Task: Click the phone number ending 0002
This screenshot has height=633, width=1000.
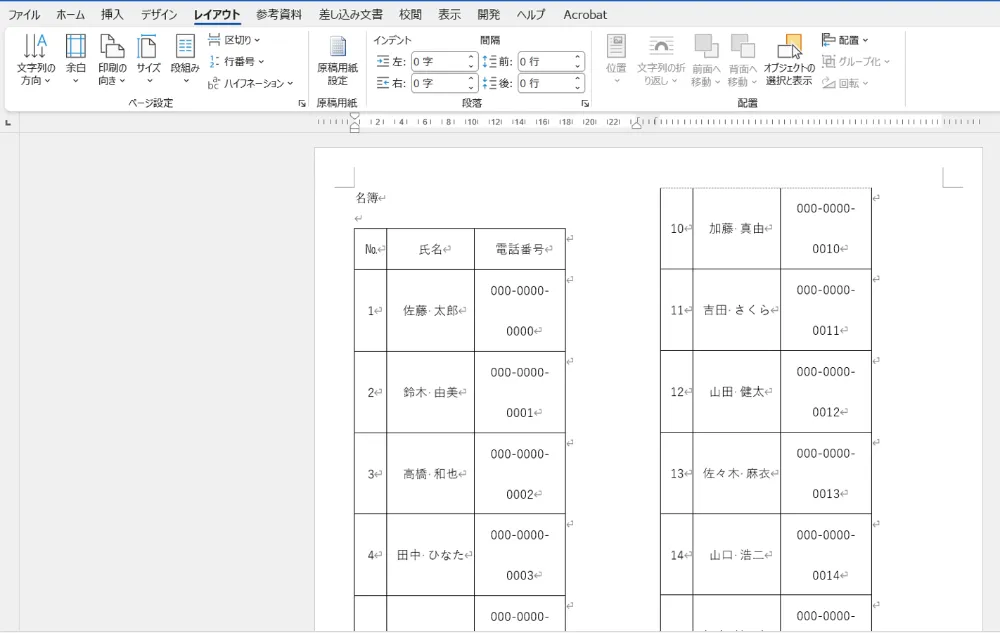Action: point(520,474)
